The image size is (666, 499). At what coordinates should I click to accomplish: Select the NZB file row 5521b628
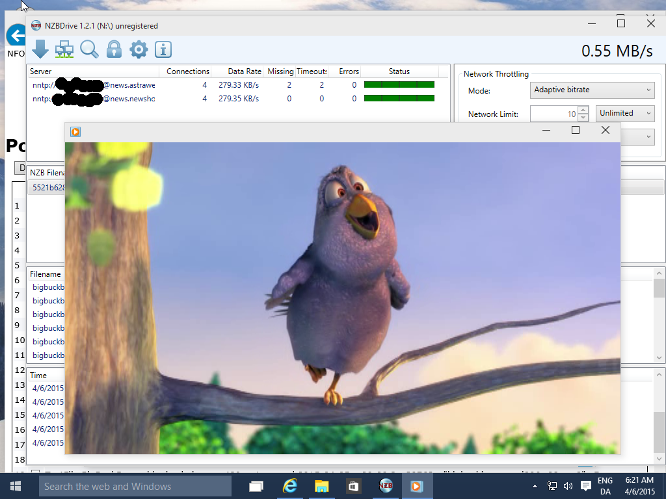point(47,187)
